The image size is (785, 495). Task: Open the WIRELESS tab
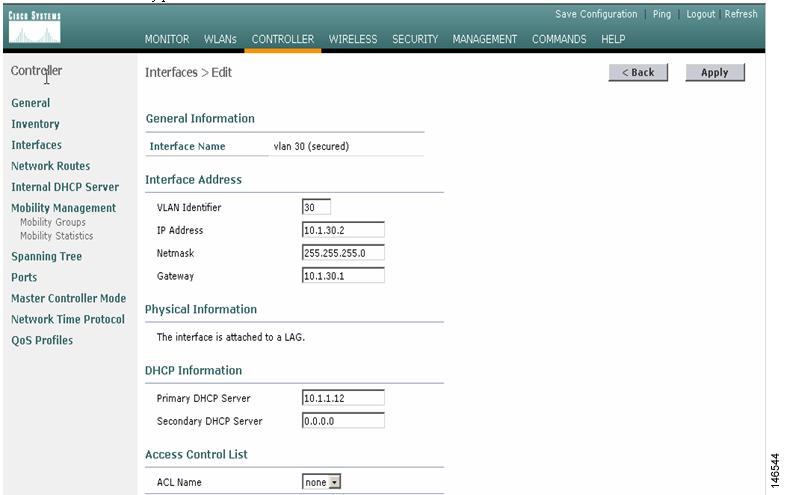[352, 39]
